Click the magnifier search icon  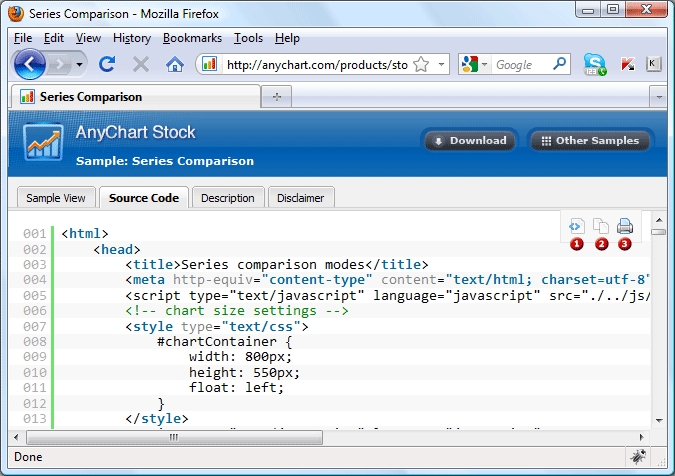560,64
